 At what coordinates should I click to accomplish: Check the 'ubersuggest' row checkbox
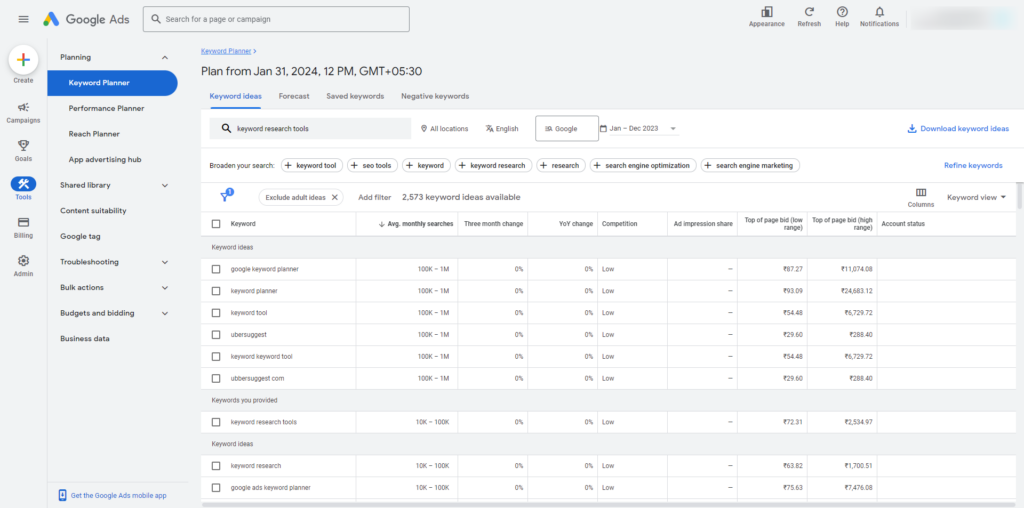pyautogui.click(x=216, y=334)
